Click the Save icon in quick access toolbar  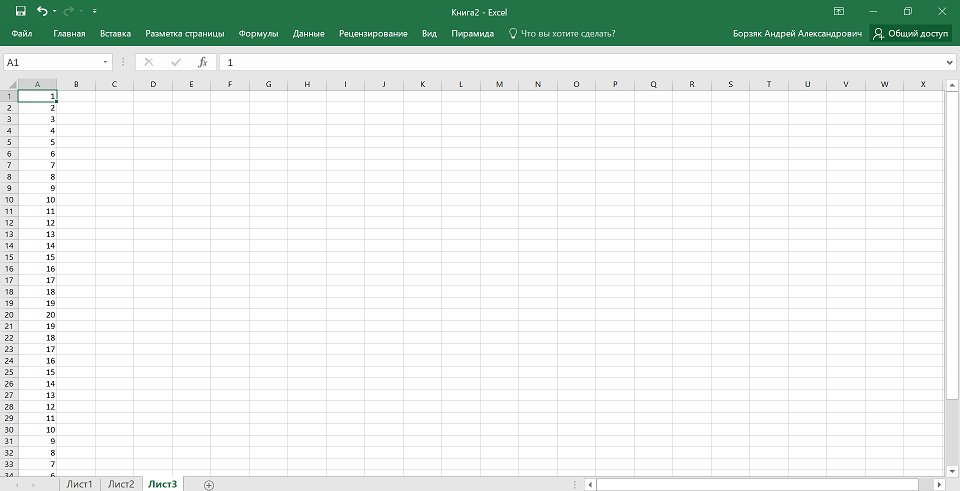pyautogui.click(x=20, y=11)
